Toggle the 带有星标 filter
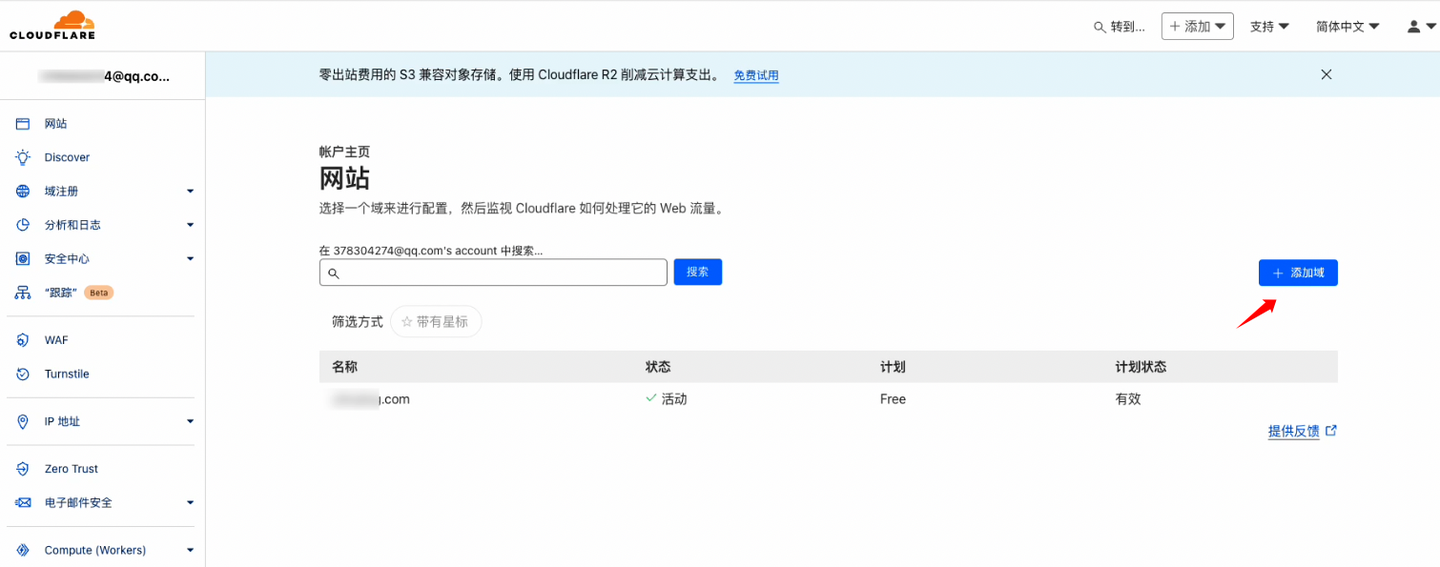This screenshot has width=1440, height=567. pyautogui.click(x=436, y=322)
